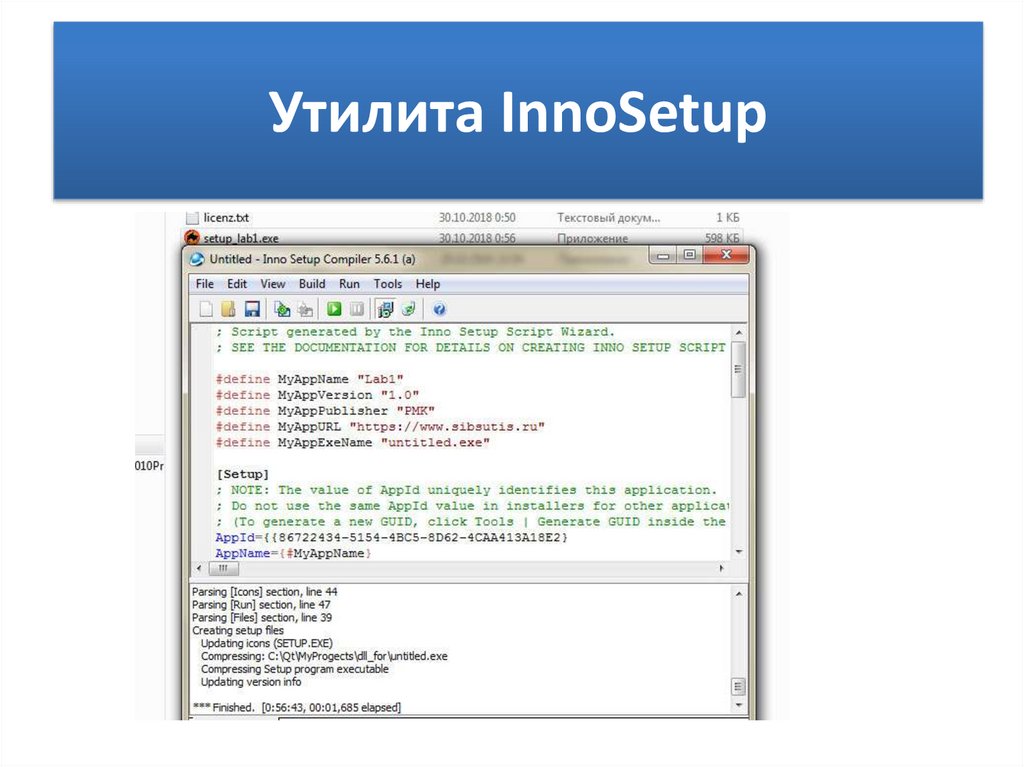
Task: Click the editor horizontal scrollbar thumb
Action: (223, 568)
